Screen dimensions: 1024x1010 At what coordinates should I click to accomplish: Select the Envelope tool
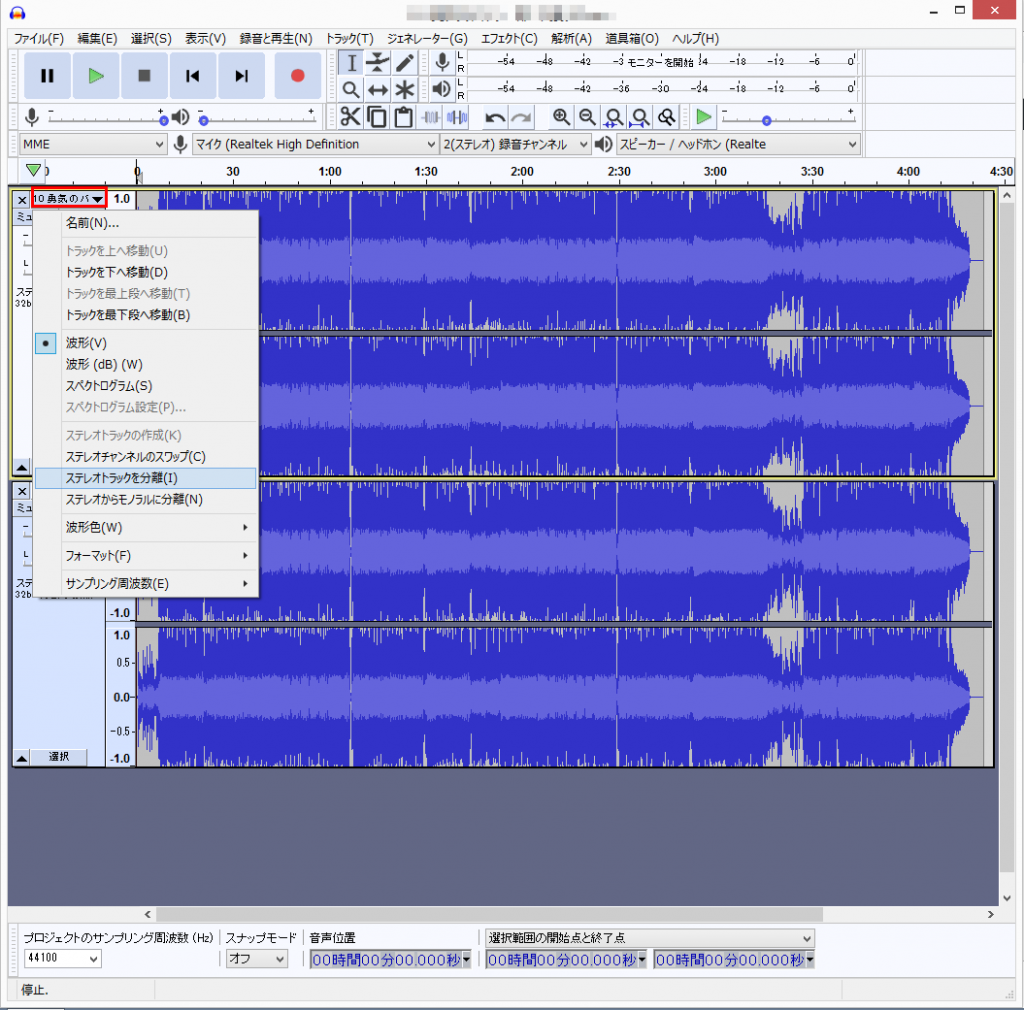(x=377, y=62)
